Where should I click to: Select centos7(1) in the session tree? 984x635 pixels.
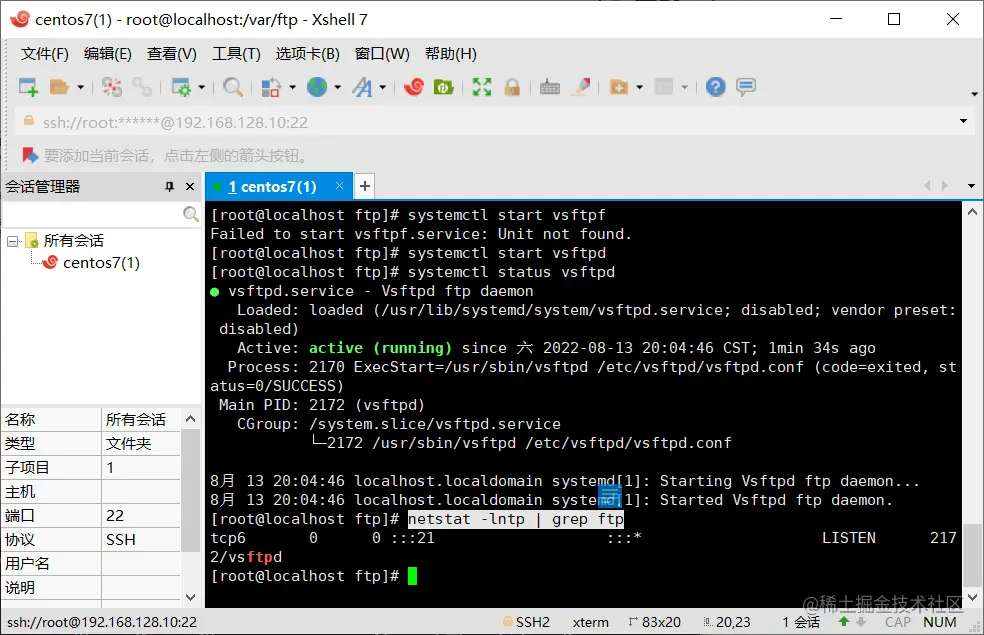[101, 262]
